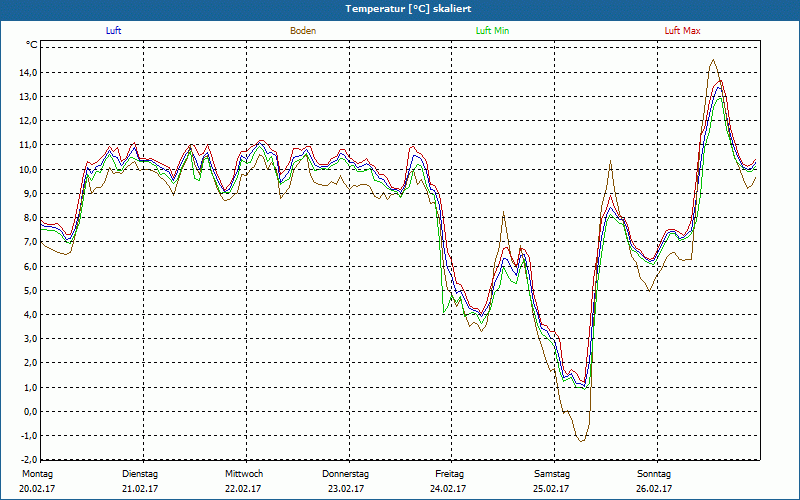The width and height of the screenshot is (800, 500).
Task: Click the blue Luft legend label
Action: [x=113, y=31]
